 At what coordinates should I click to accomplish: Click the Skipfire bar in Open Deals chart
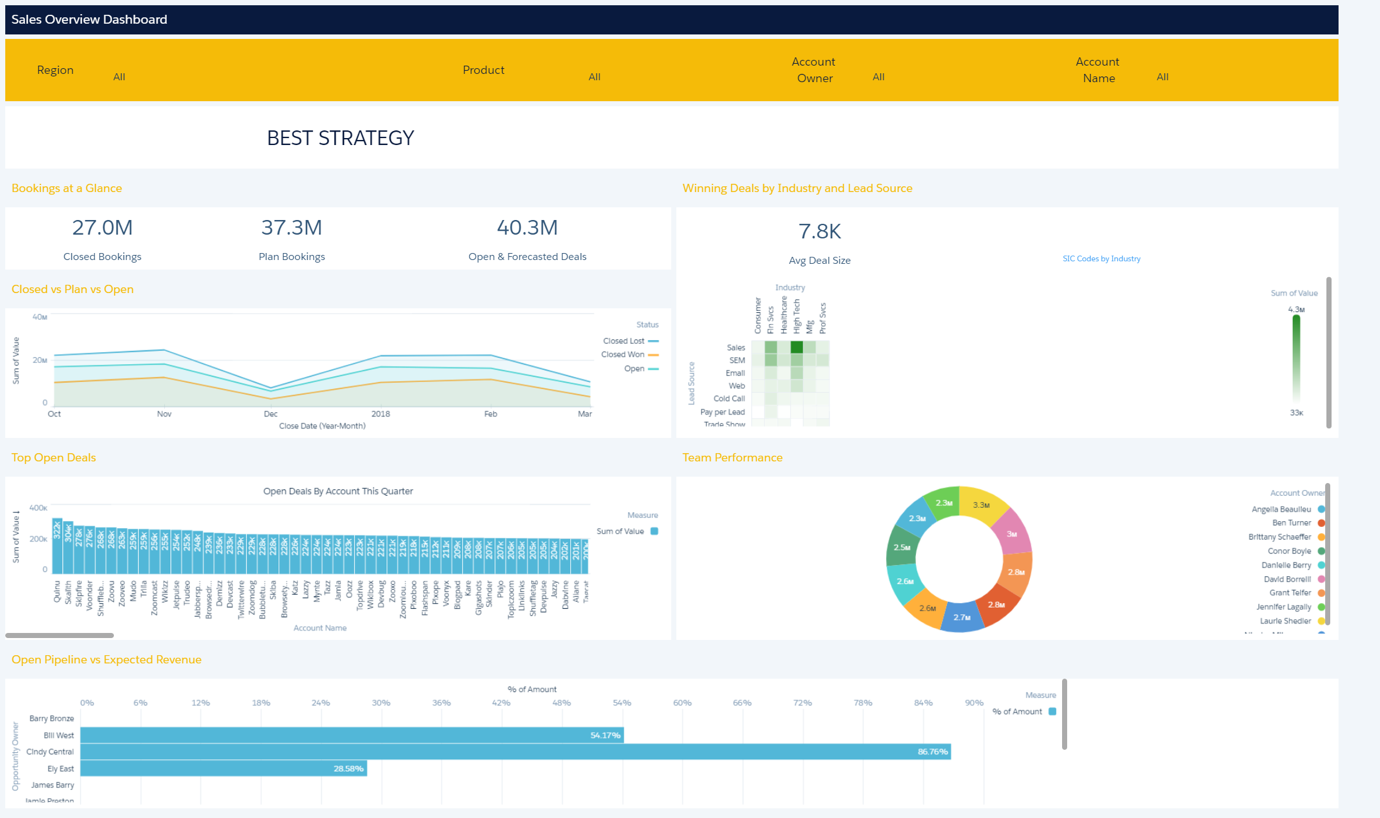pyautogui.click(x=80, y=550)
